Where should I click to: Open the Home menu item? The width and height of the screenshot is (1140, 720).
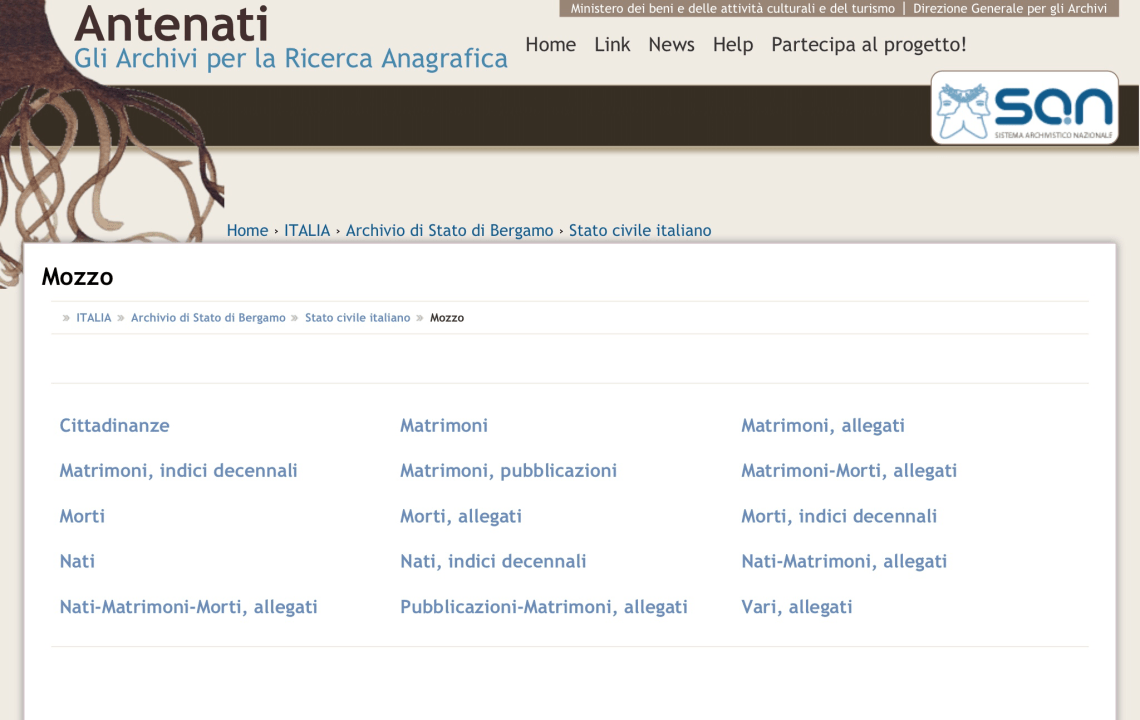coord(550,45)
